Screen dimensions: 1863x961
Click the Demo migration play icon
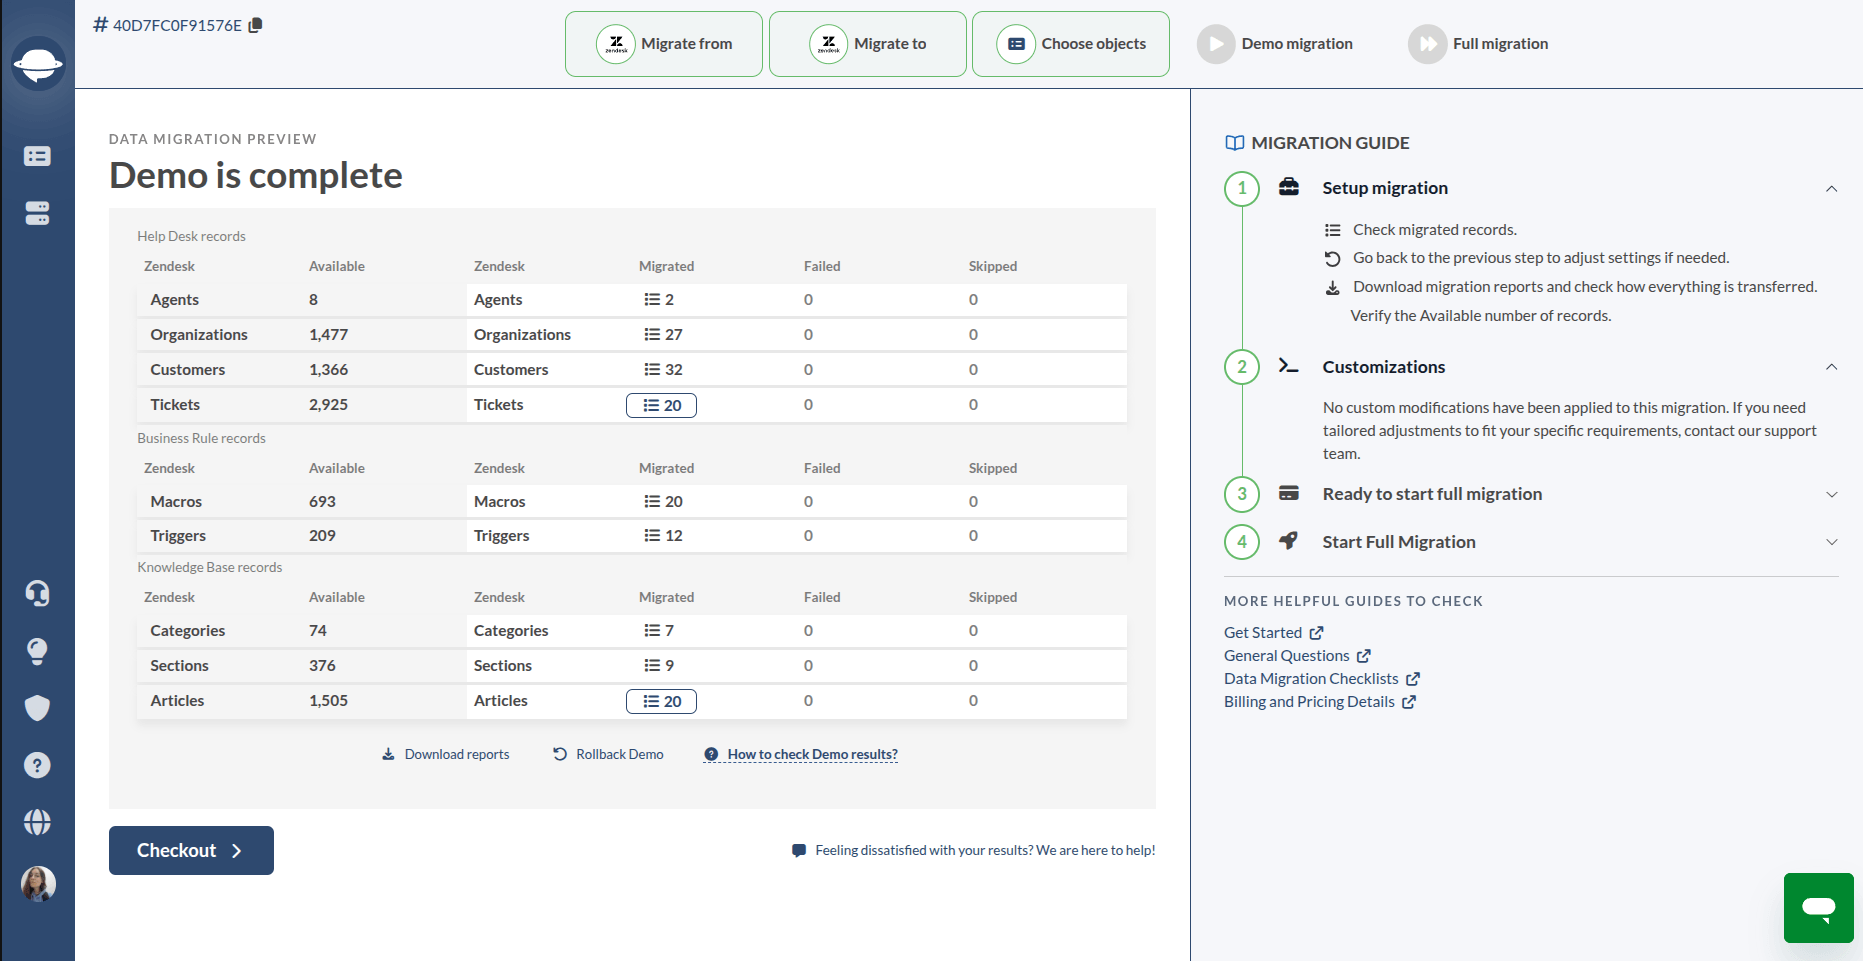pos(1216,44)
